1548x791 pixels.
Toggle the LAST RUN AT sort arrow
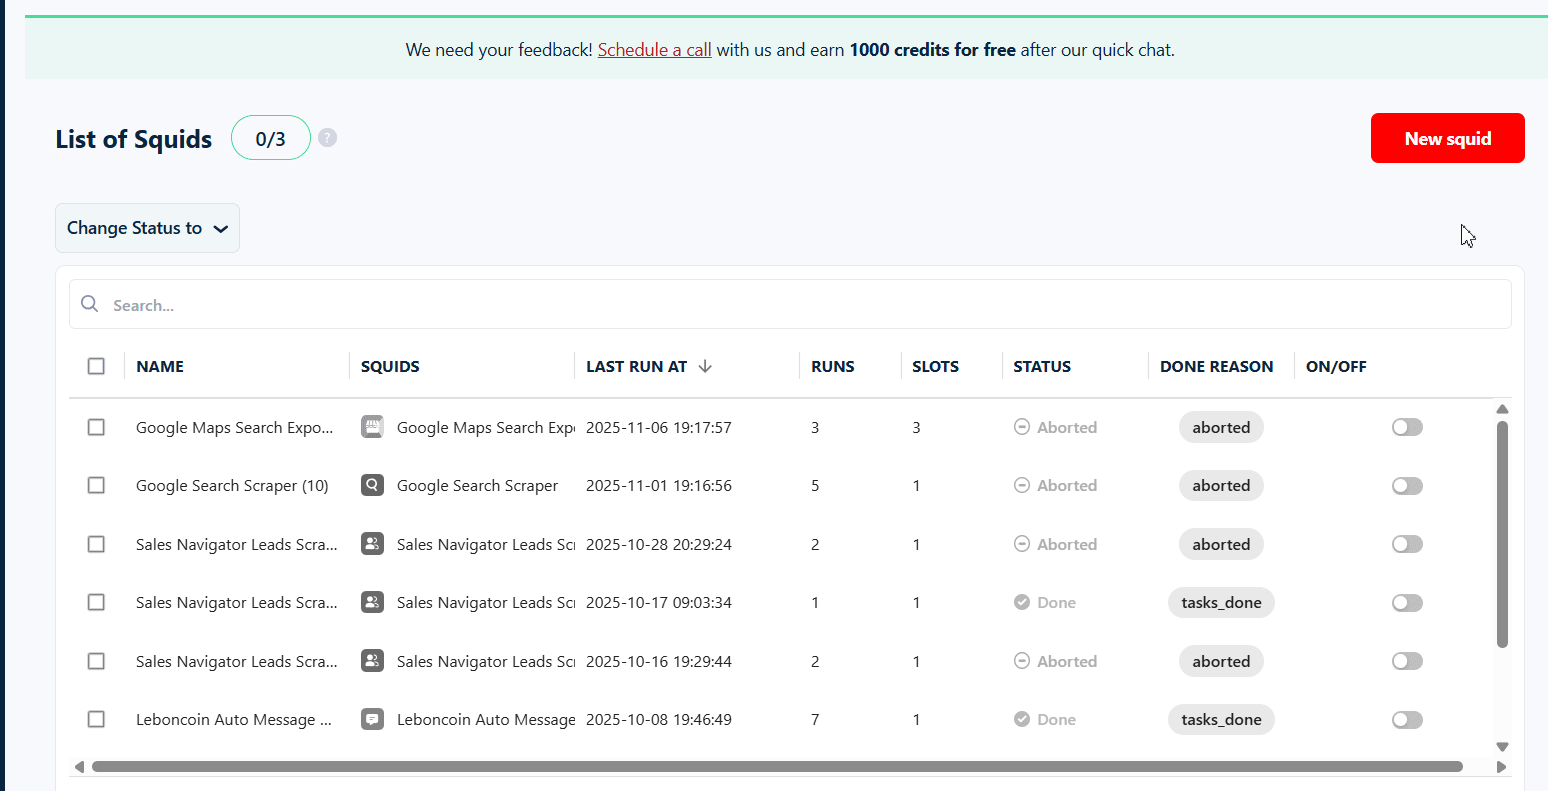[706, 366]
